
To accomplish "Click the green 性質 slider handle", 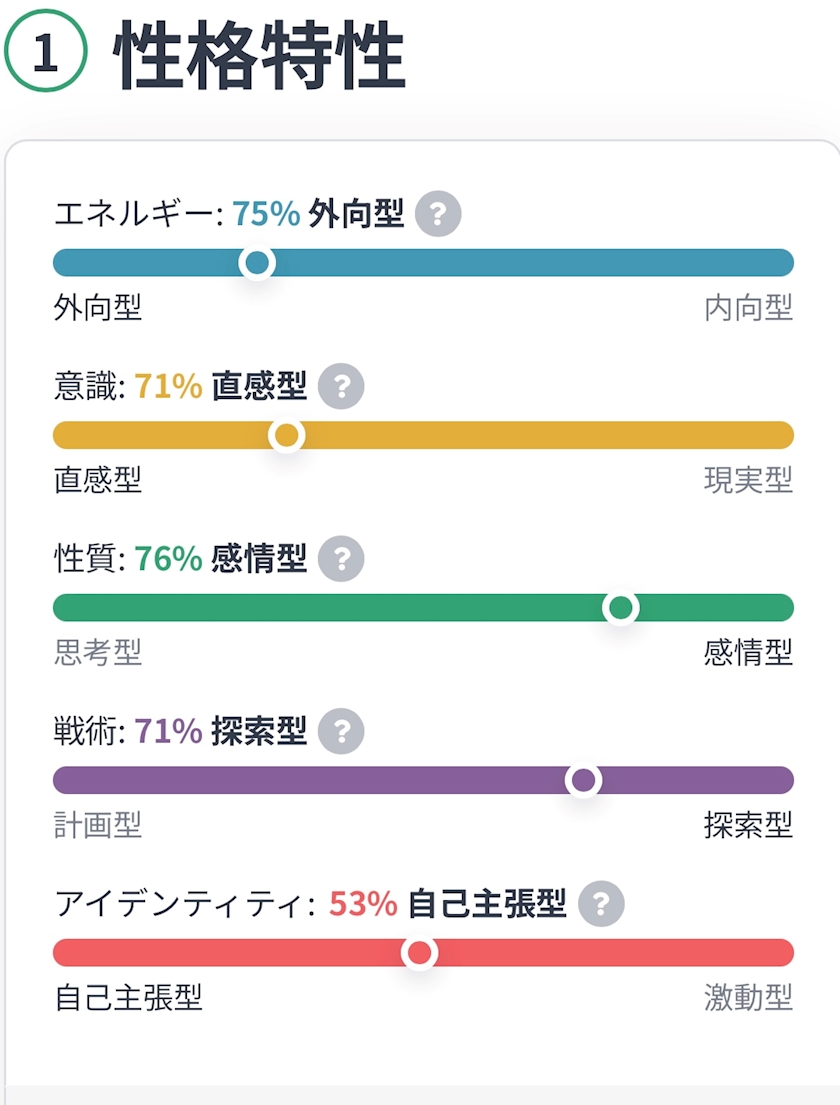I will [621, 607].
